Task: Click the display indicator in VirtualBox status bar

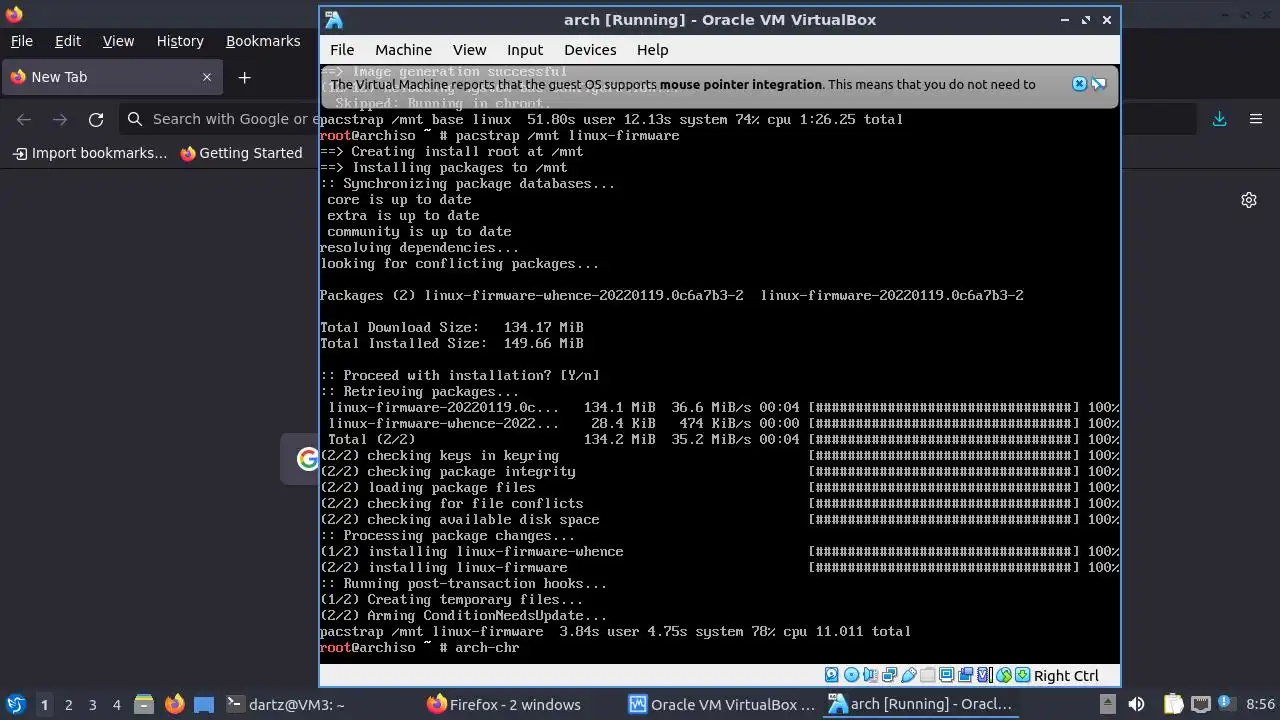Action: (x=946, y=675)
